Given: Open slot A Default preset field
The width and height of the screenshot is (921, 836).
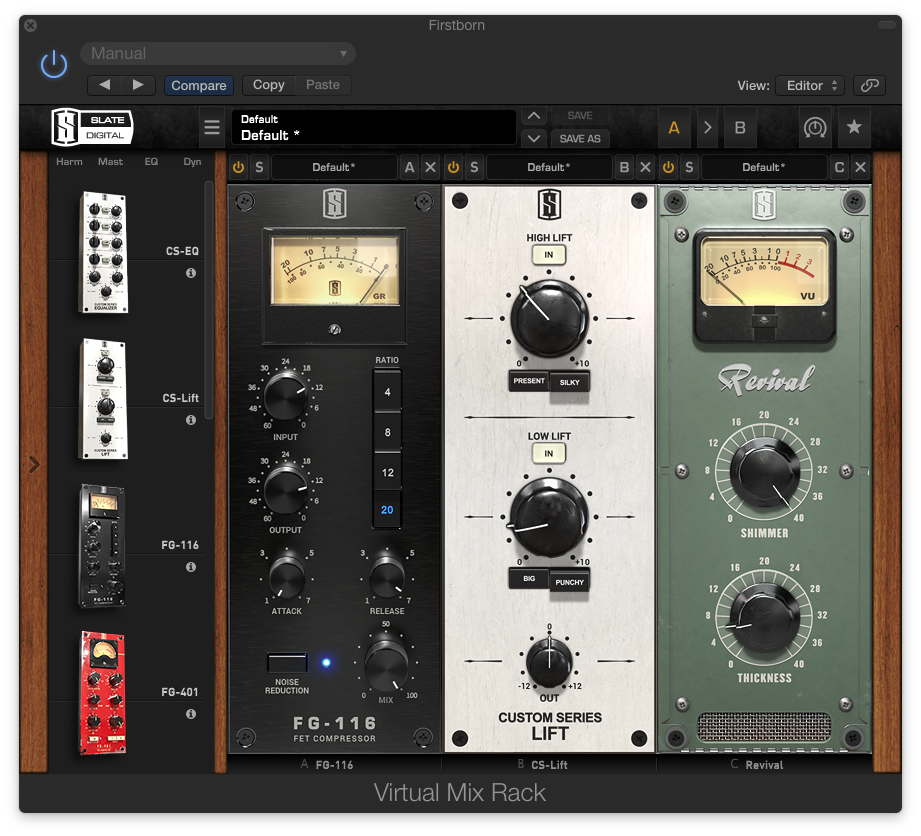Looking at the screenshot, I should click(334, 167).
